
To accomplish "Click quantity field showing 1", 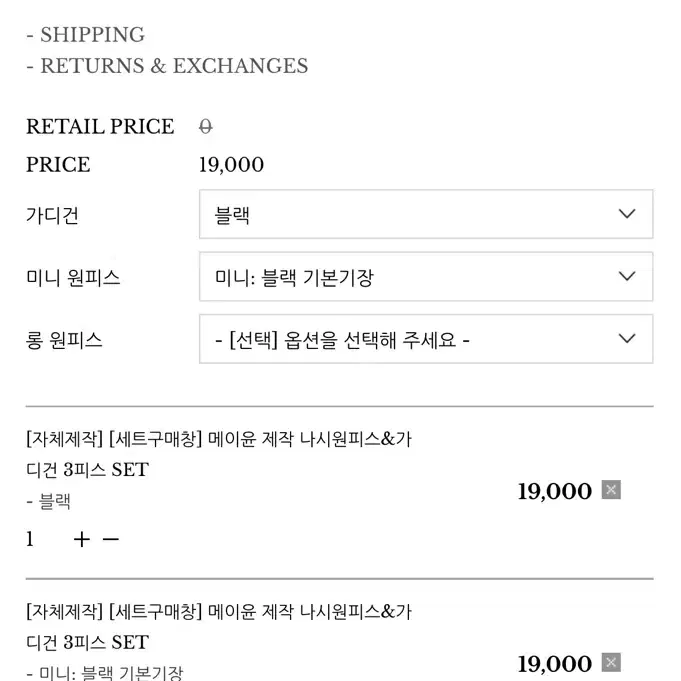I will pos(30,539).
